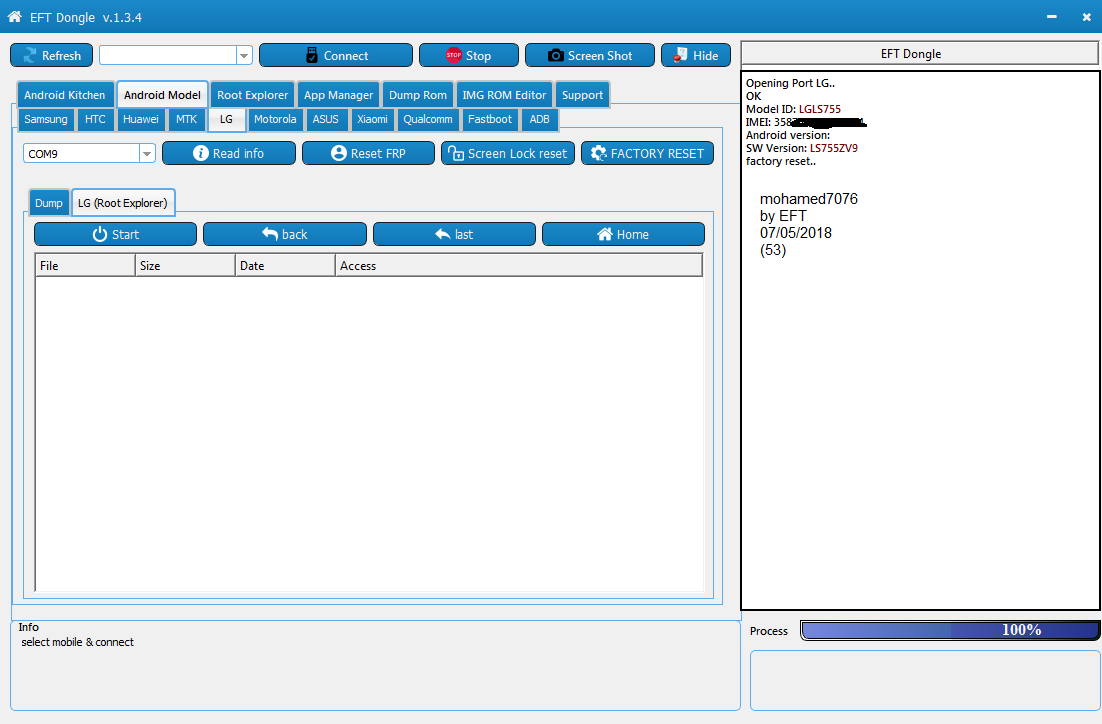Click the 'SW Version: LS755ZV9' log line
This screenshot has width=1102, height=724.
coord(802,148)
